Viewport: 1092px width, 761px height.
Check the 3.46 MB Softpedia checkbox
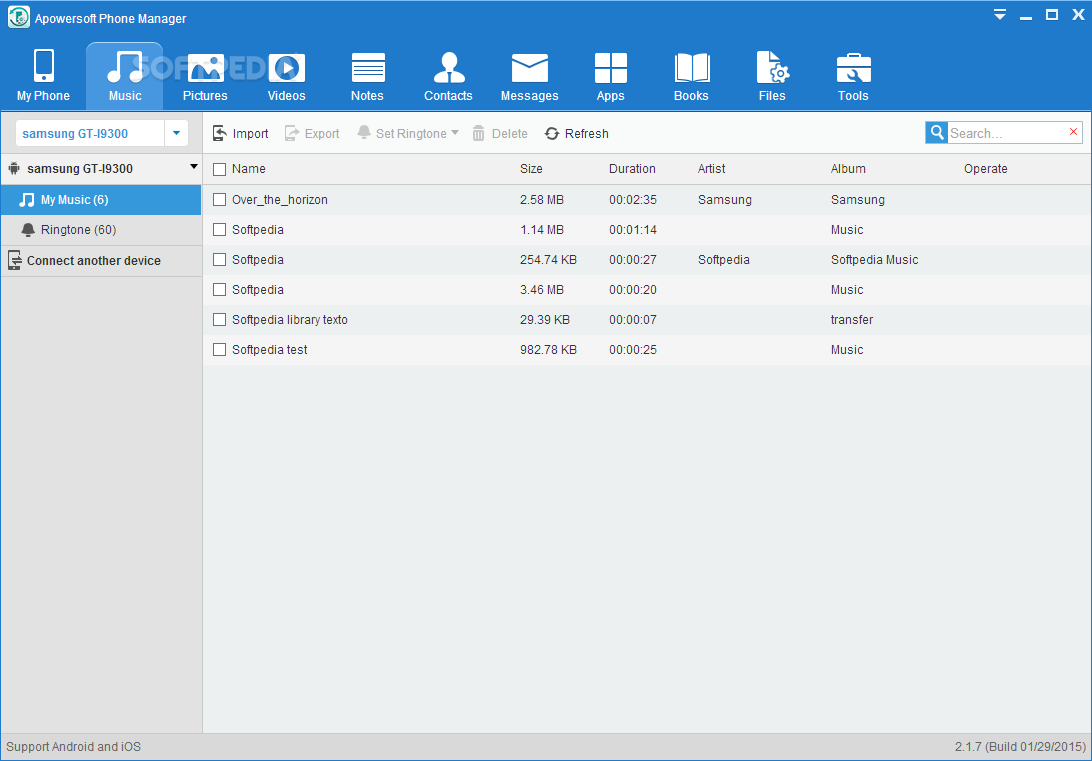click(x=219, y=290)
